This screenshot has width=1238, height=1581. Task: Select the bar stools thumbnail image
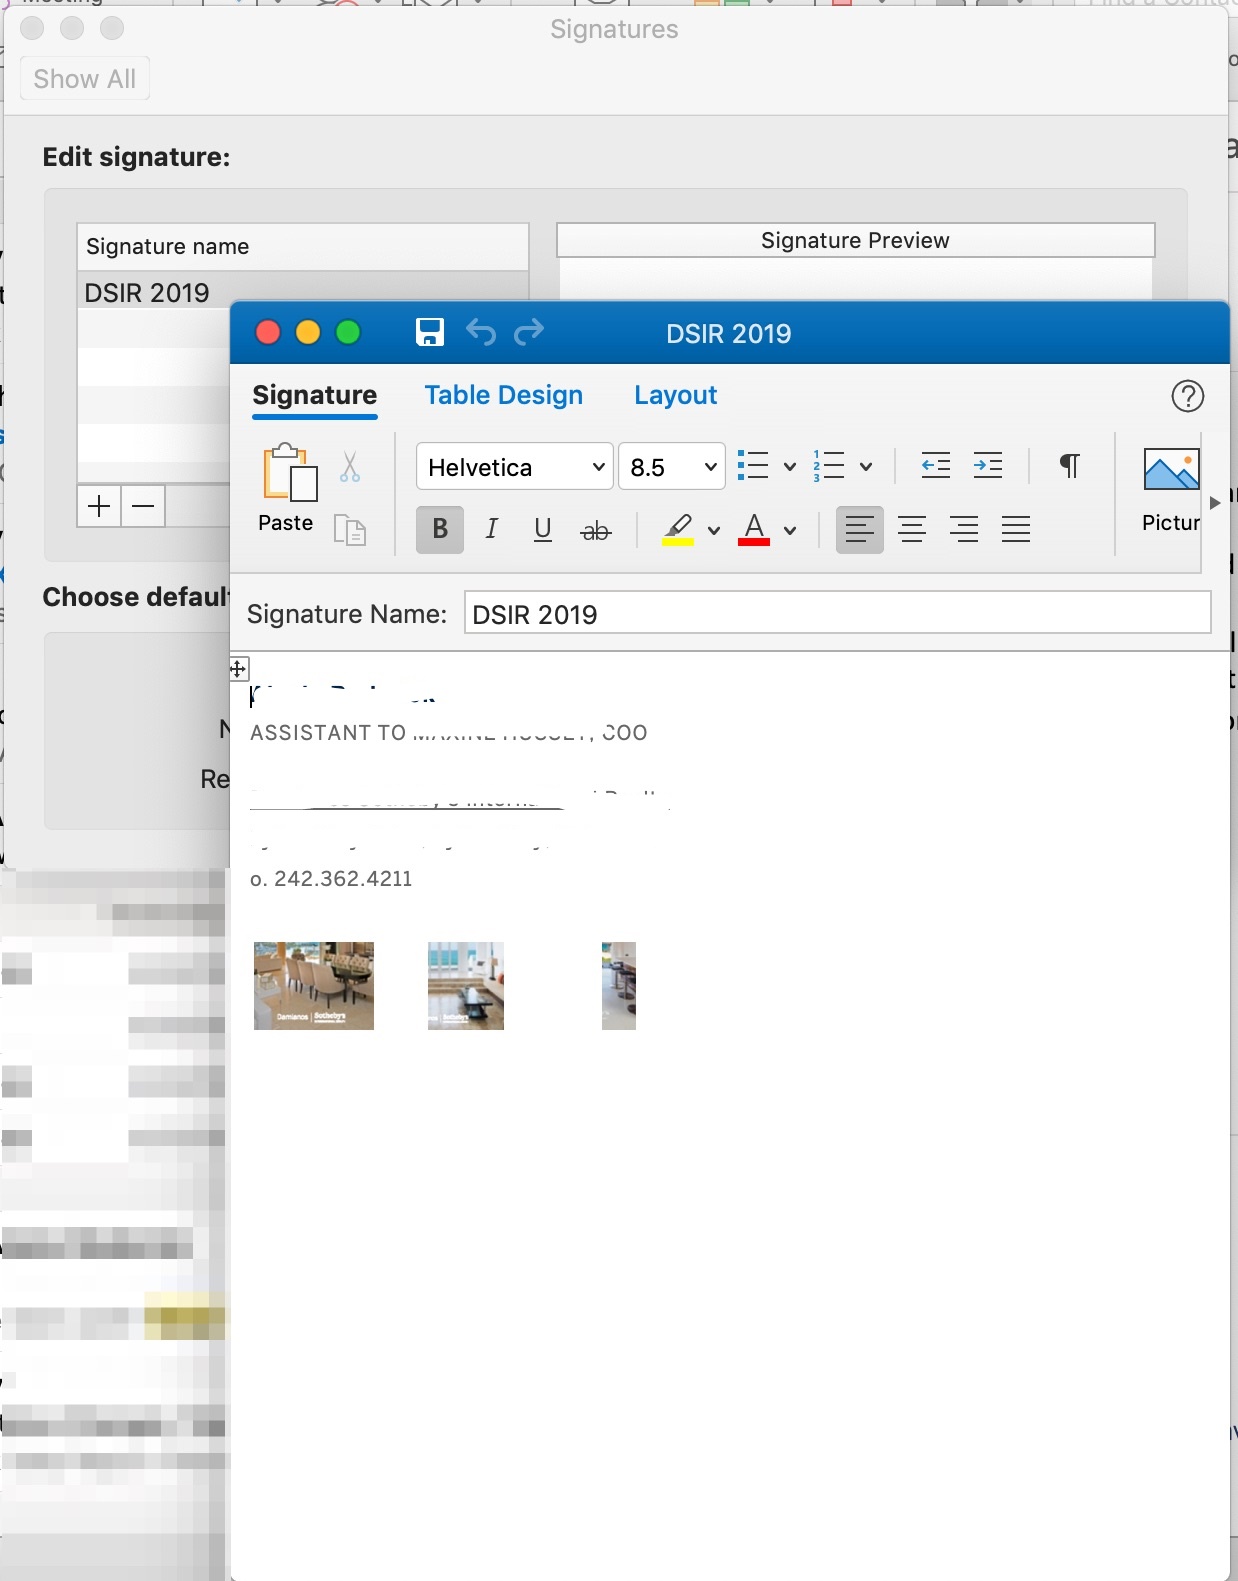coord(619,986)
